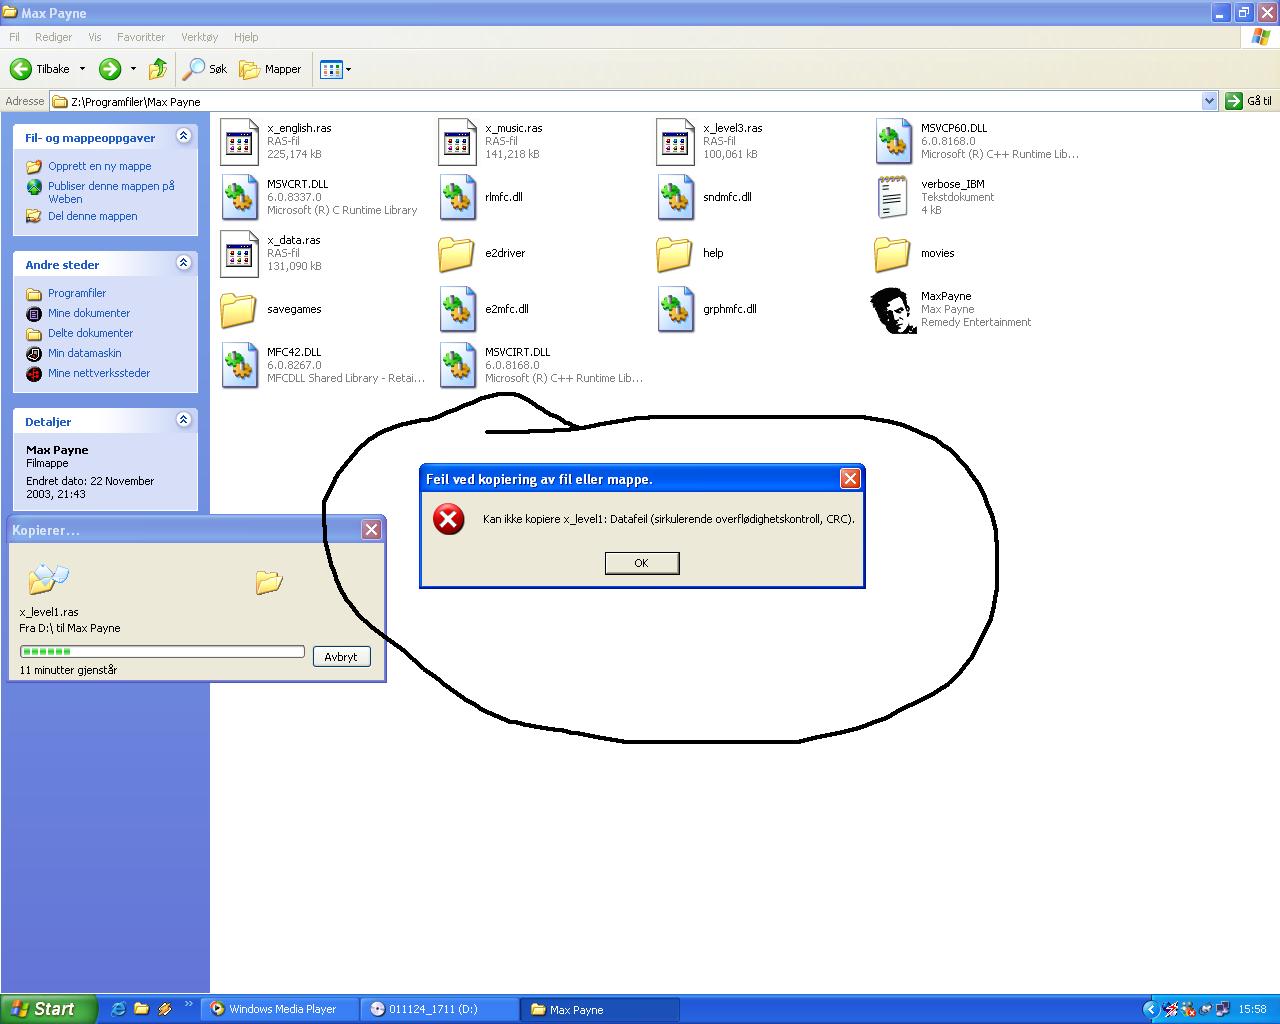Open the Verktøy menu
The image size is (1280, 1024).
click(x=199, y=37)
